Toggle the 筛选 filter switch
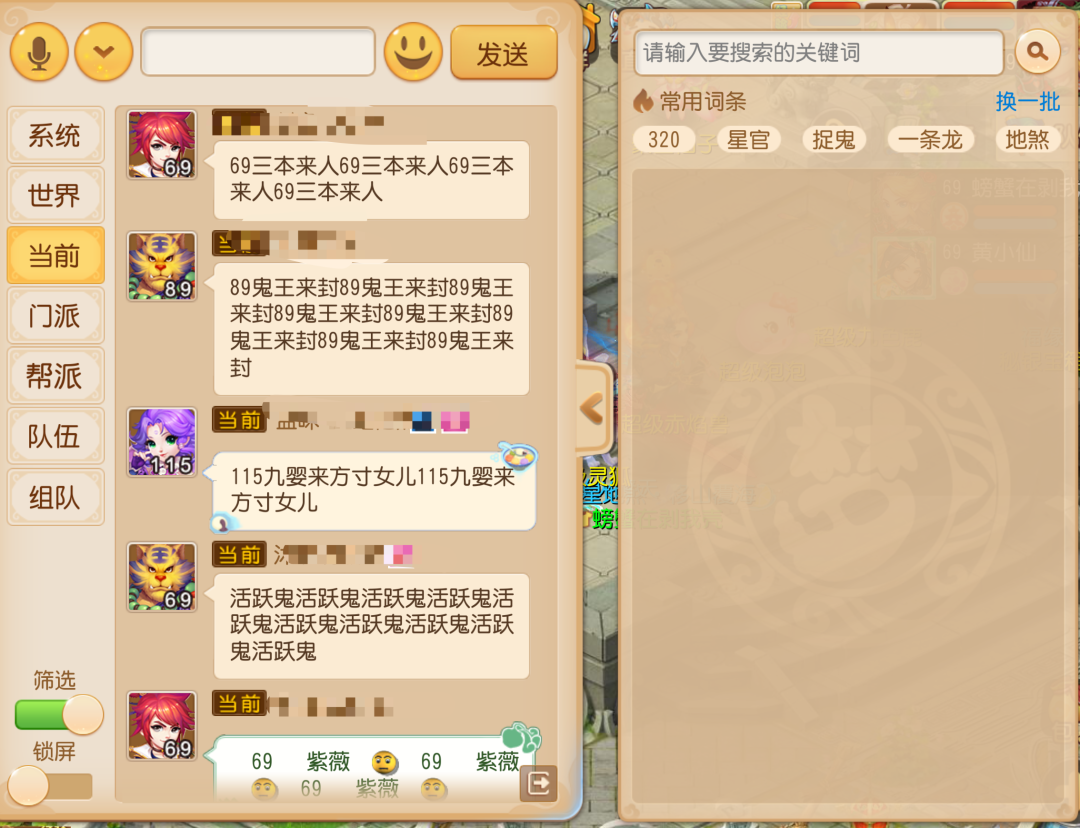The image size is (1080, 828). tap(59, 714)
